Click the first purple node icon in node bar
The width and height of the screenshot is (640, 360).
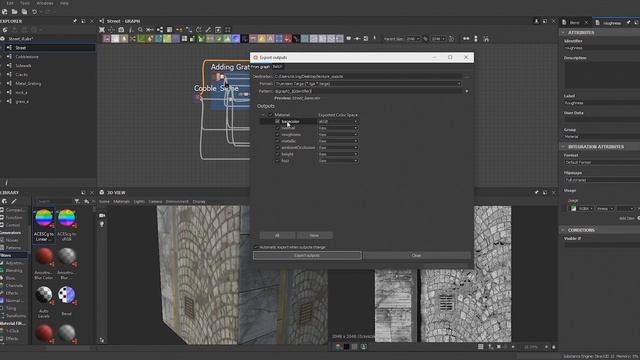pos(107,39)
